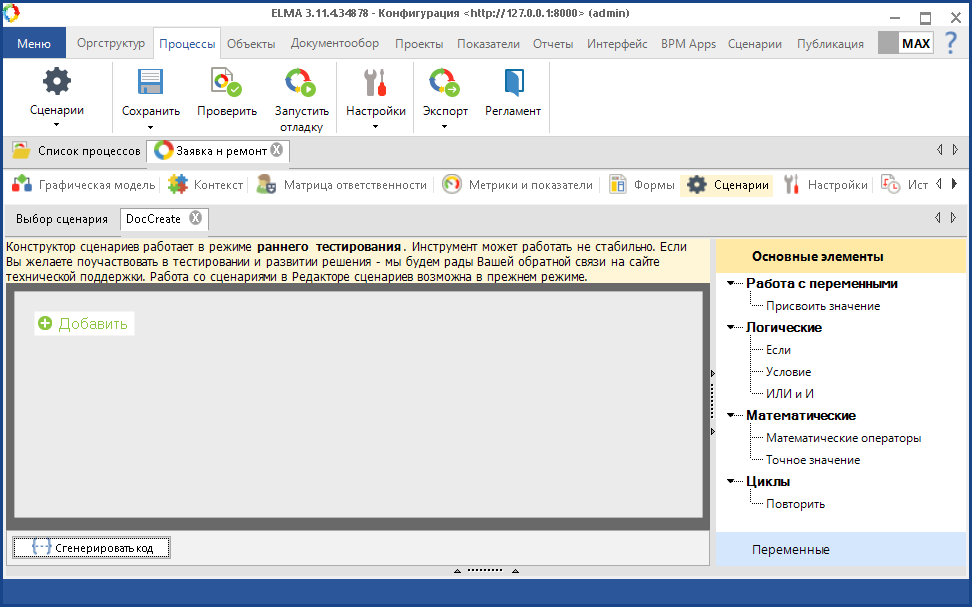Click the Основные элементы panel header
The height and width of the screenshot is (607, 972).
coord(841,256)
